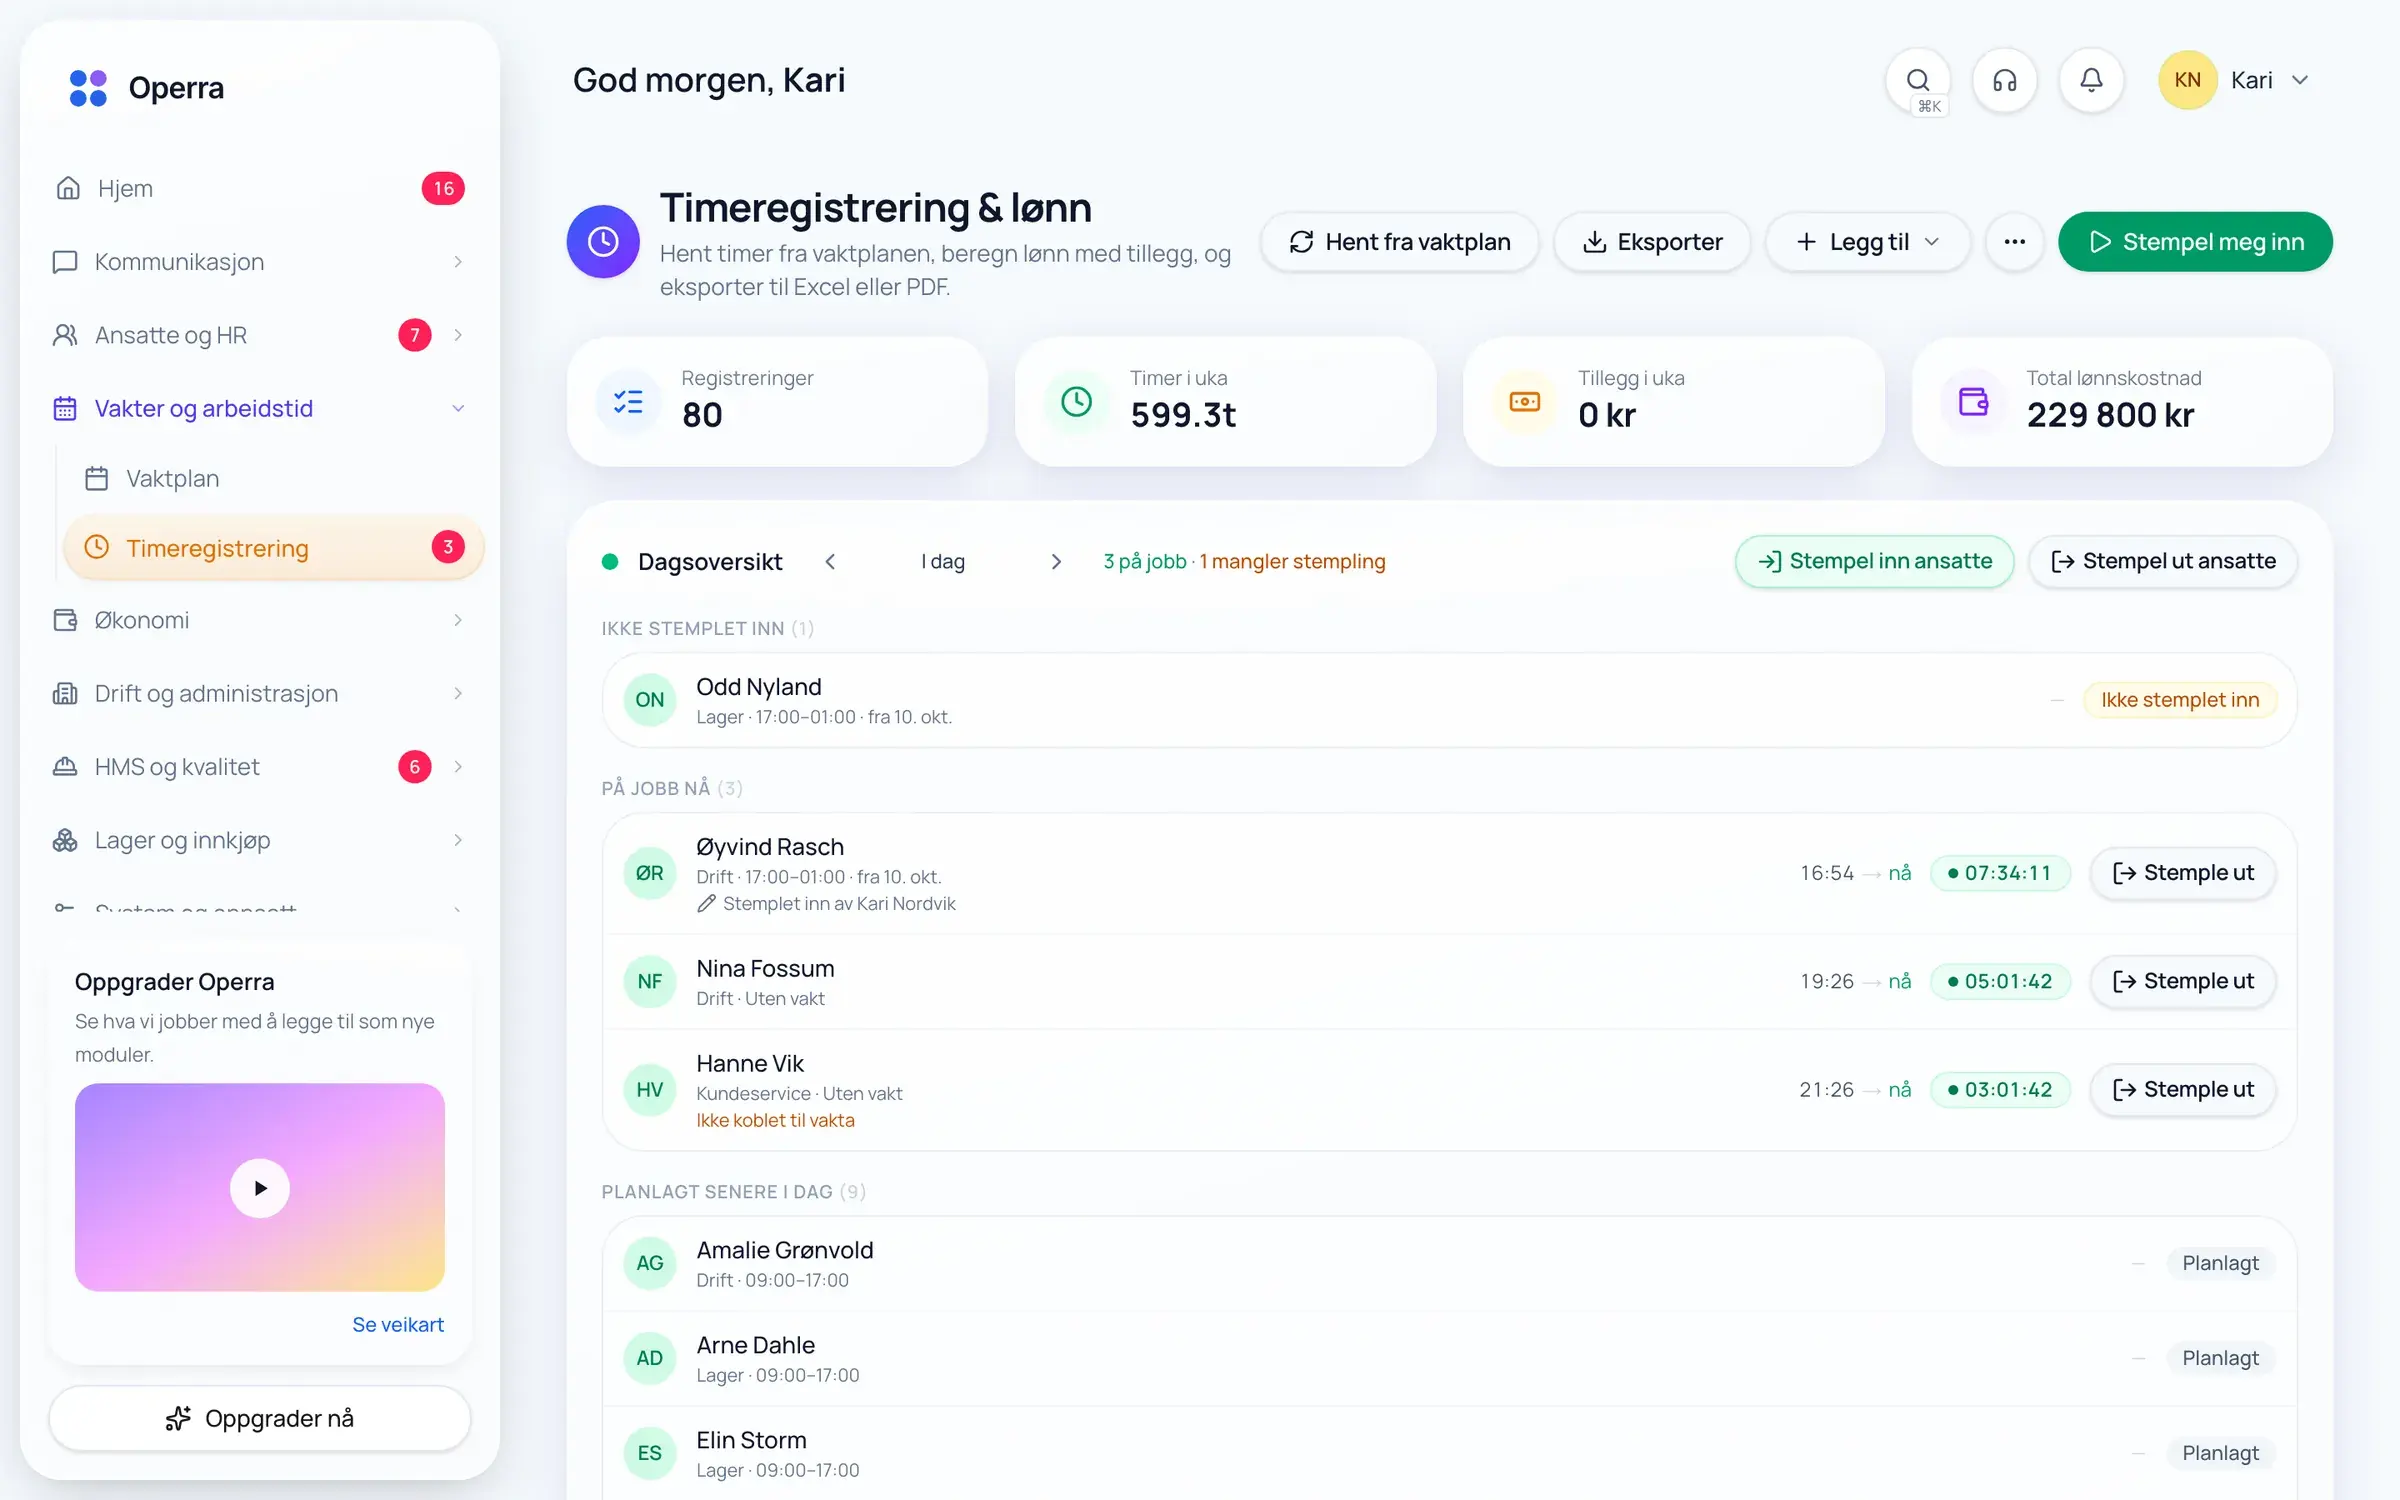Open the Legg til dropdown
Screen dimensions: 2400x1500
[x=1867, y=242]
